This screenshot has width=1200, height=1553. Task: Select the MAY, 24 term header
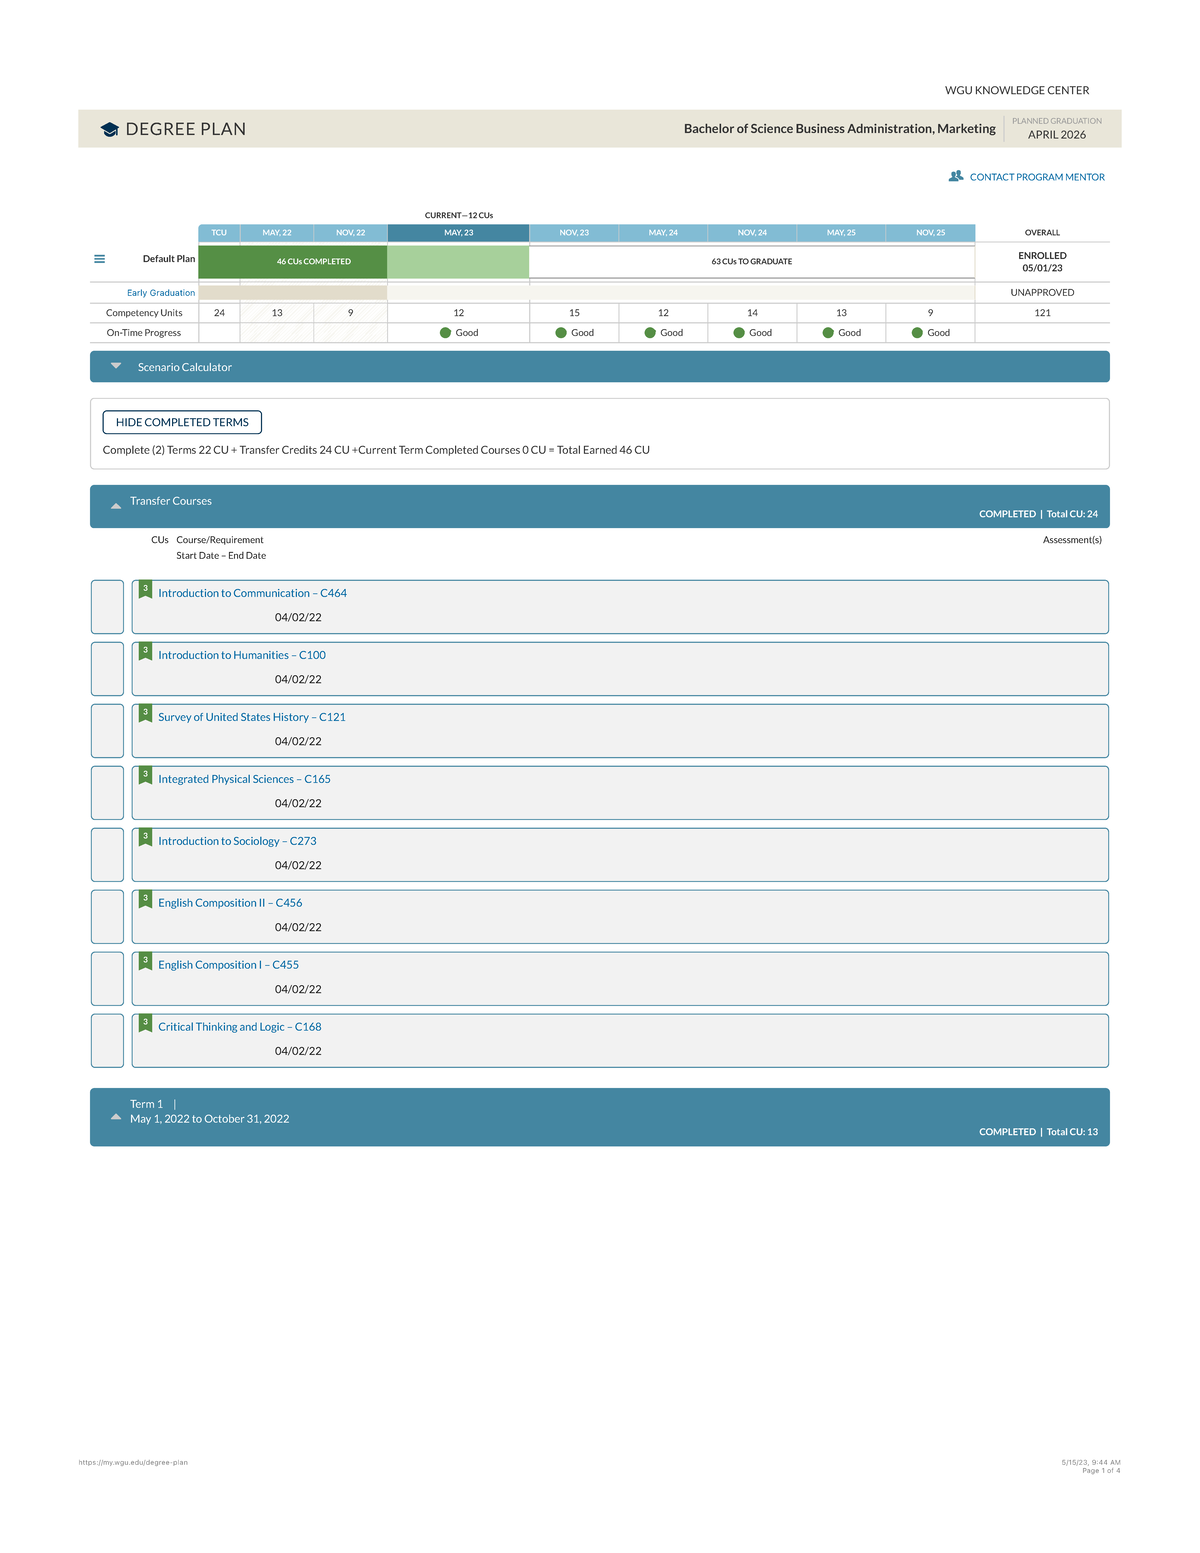click(x=663, y=233)
